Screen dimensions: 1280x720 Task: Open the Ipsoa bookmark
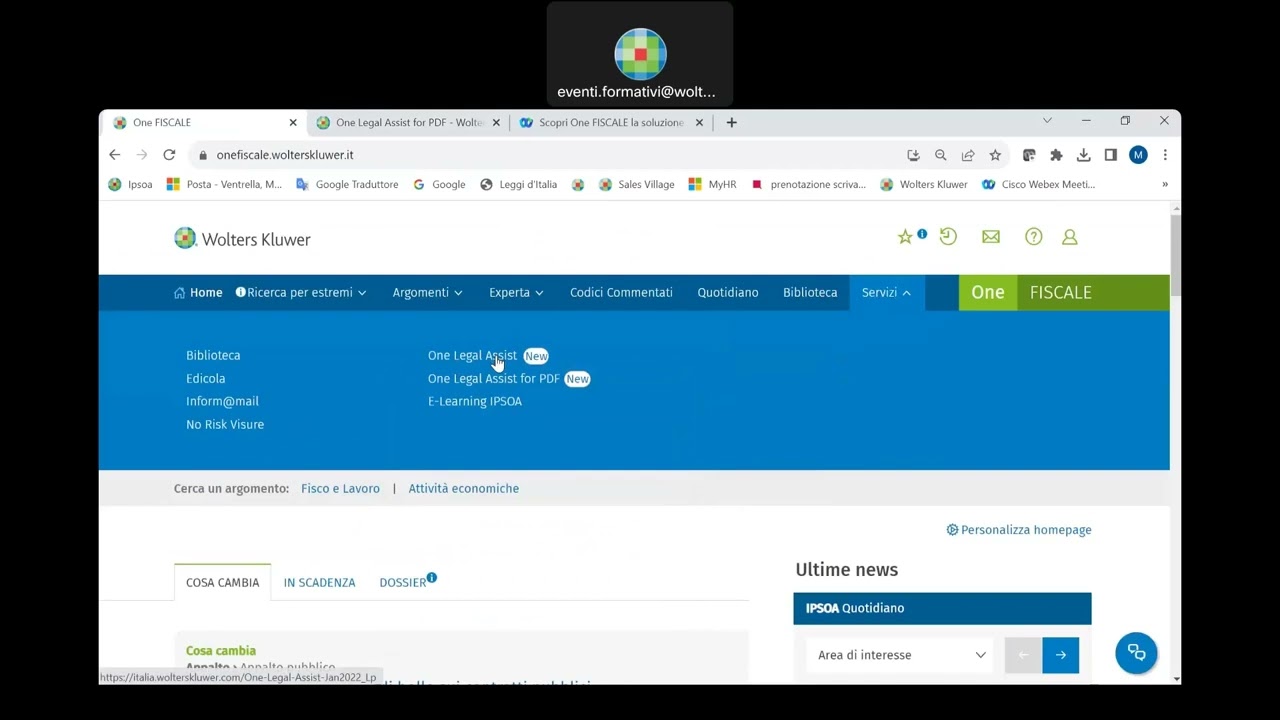(131, 184)
